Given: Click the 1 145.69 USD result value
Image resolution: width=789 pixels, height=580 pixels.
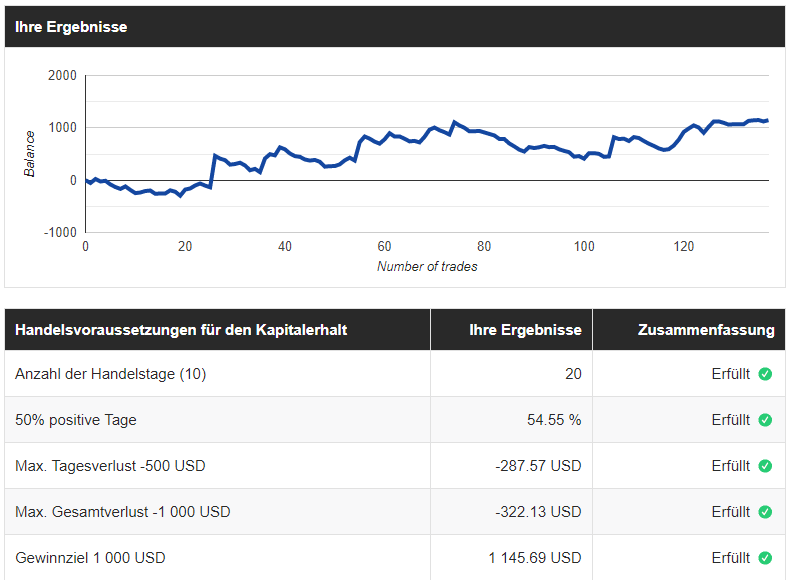Looking at the screenshot, I should point(534,558).
